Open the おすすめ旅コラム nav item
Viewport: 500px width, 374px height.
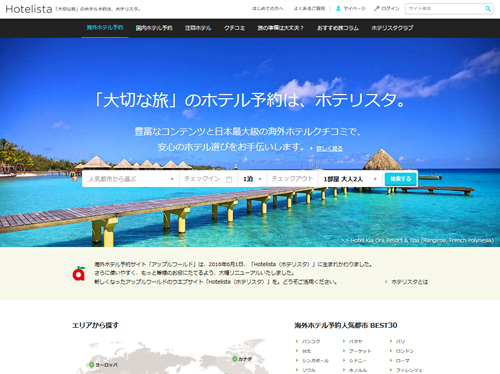click(x=338, y=28)
